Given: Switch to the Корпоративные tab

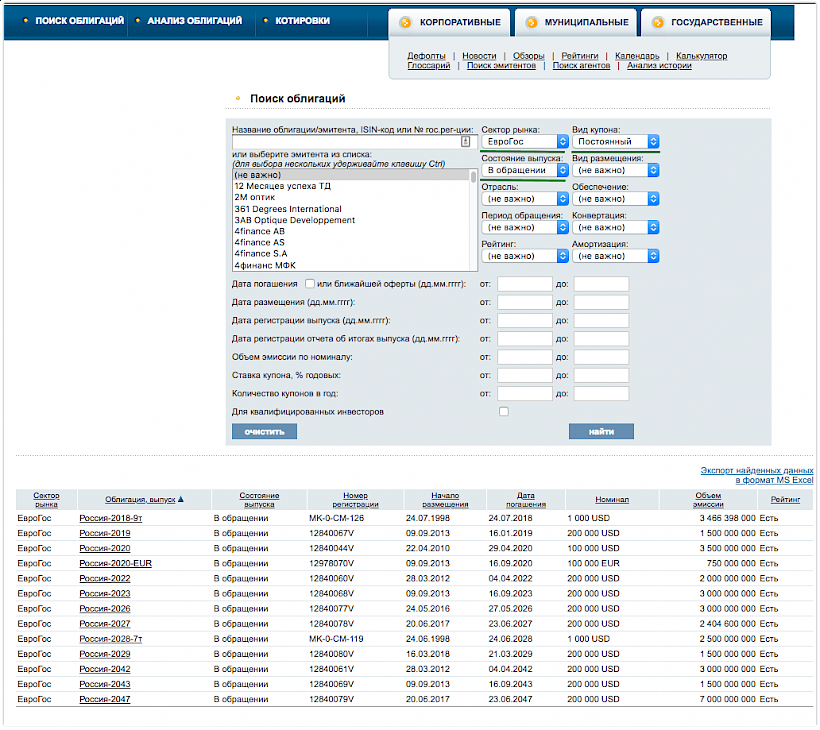Looking at the screenshot, I should click(x=450, y=22).
